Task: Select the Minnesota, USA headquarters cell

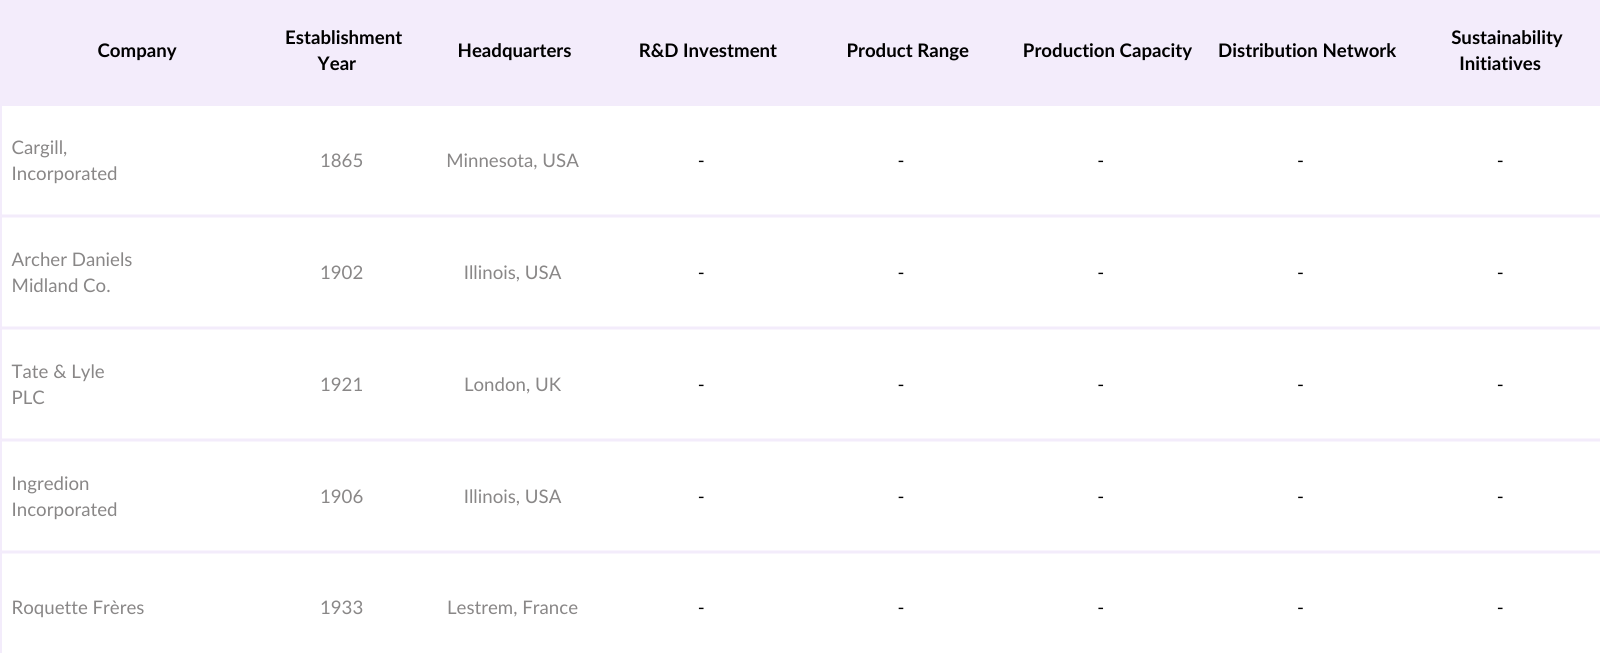Action: [512, 161]
